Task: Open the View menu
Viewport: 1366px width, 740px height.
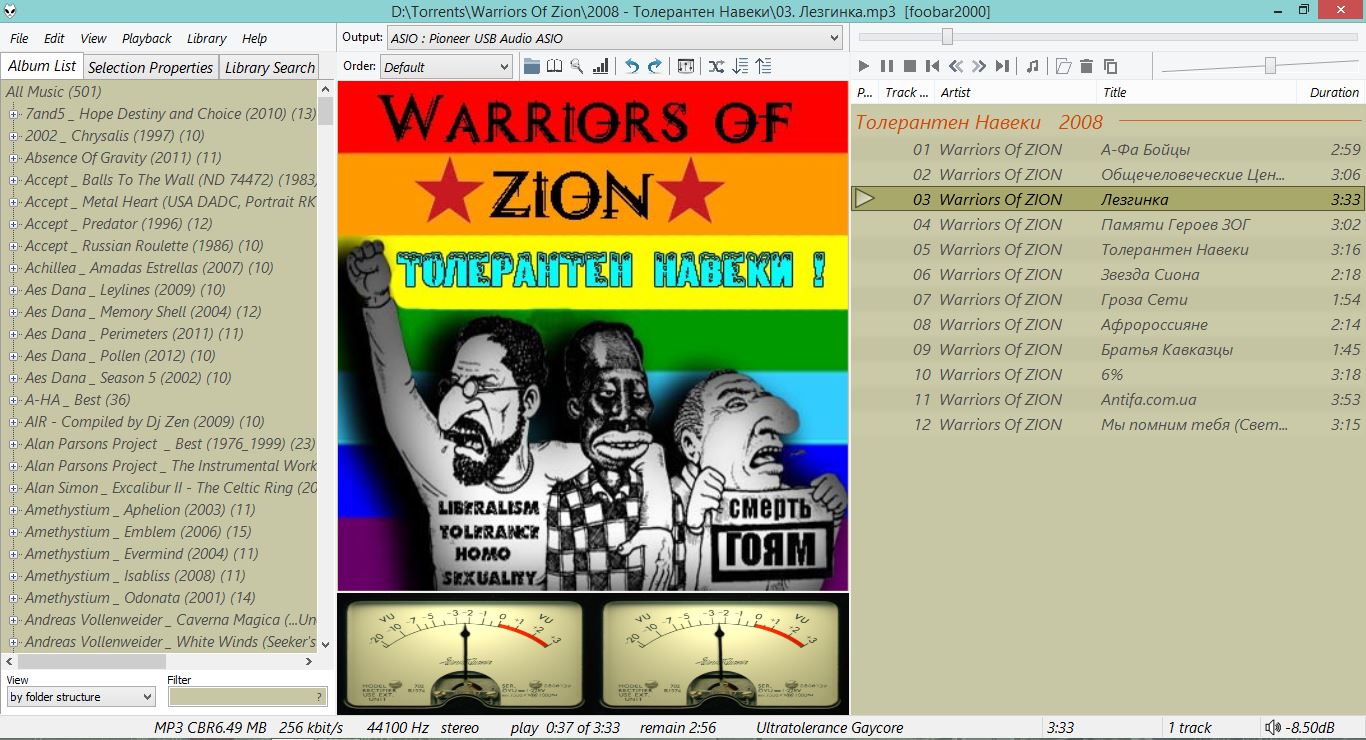Action: pos(93,38)
